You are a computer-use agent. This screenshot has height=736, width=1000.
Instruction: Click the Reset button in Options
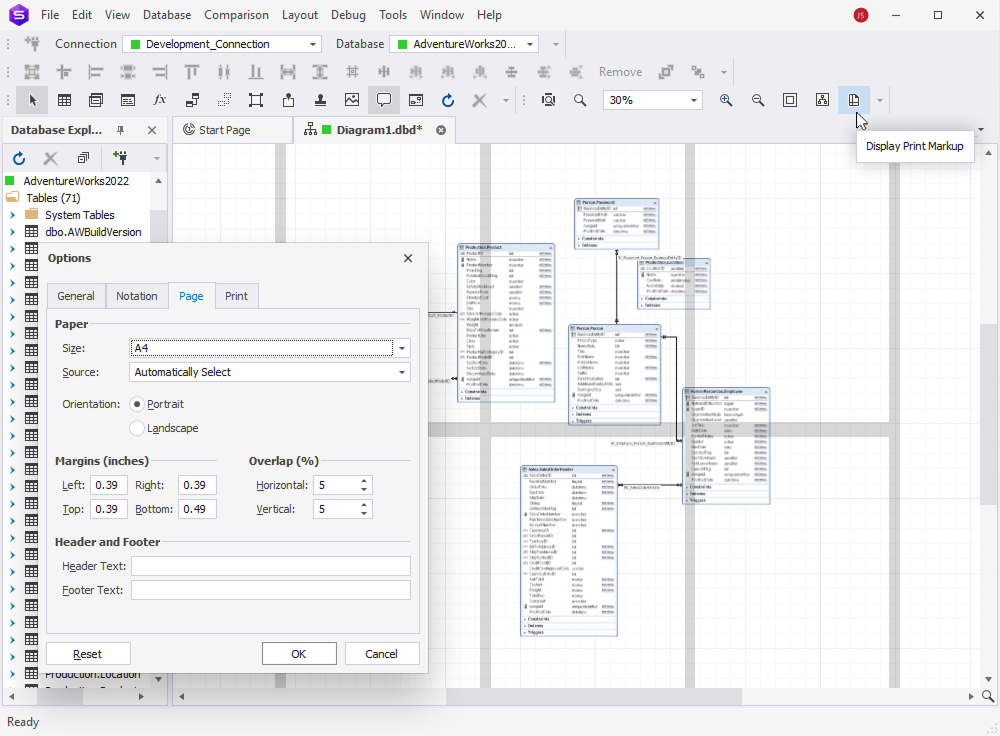coord(88,653)
